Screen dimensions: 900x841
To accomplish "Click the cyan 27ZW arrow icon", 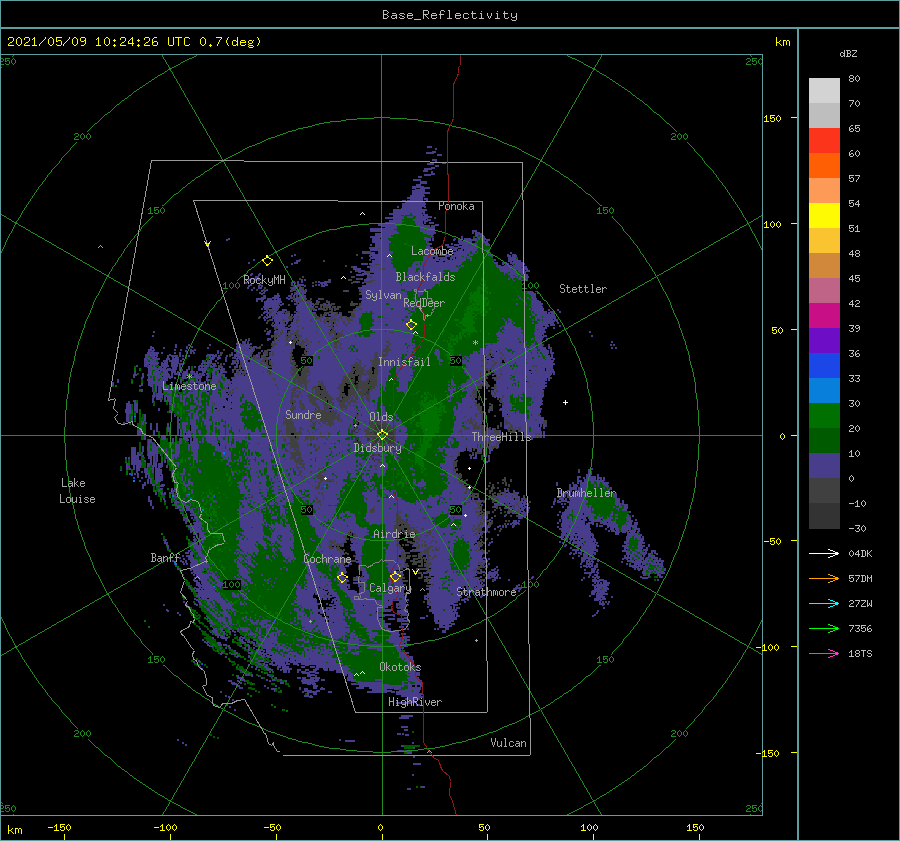I will click(x=824, y=603).
